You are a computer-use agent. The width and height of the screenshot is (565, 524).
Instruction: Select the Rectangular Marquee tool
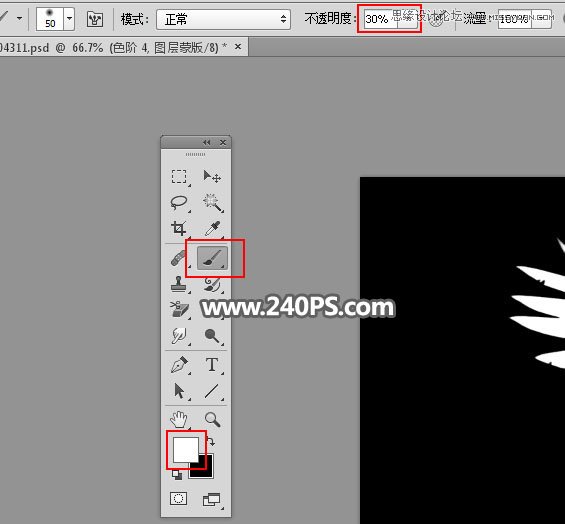[179, 177]
